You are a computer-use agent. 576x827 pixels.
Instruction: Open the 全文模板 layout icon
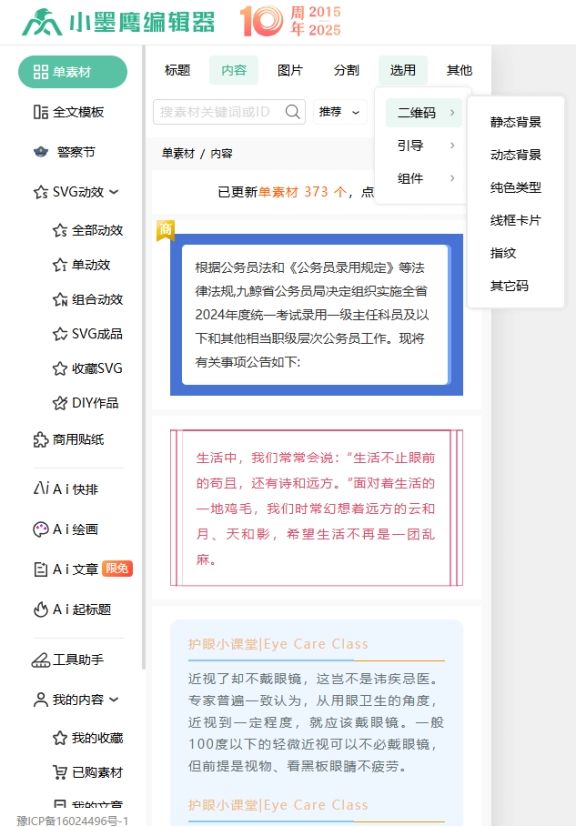(41, 112)
